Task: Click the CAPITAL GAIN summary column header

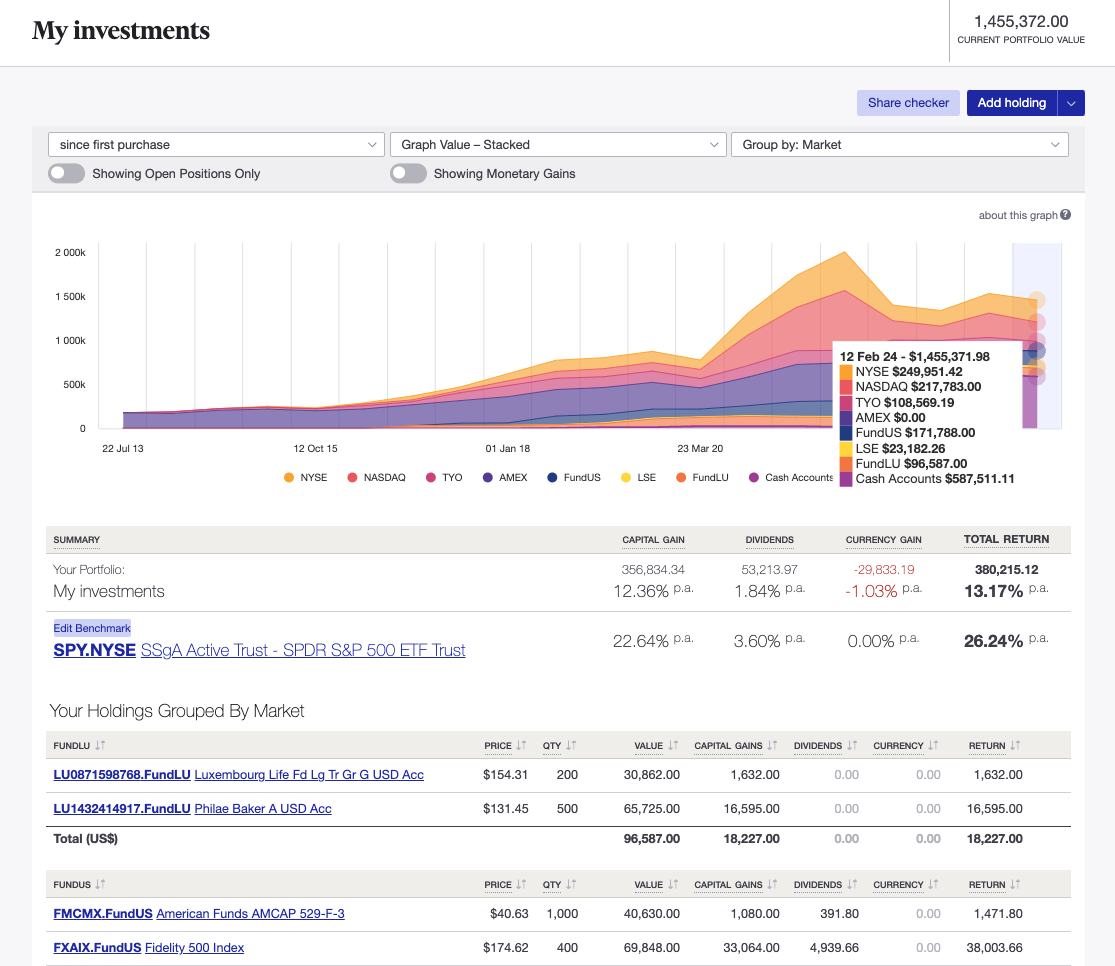Action: coord(653,540)
